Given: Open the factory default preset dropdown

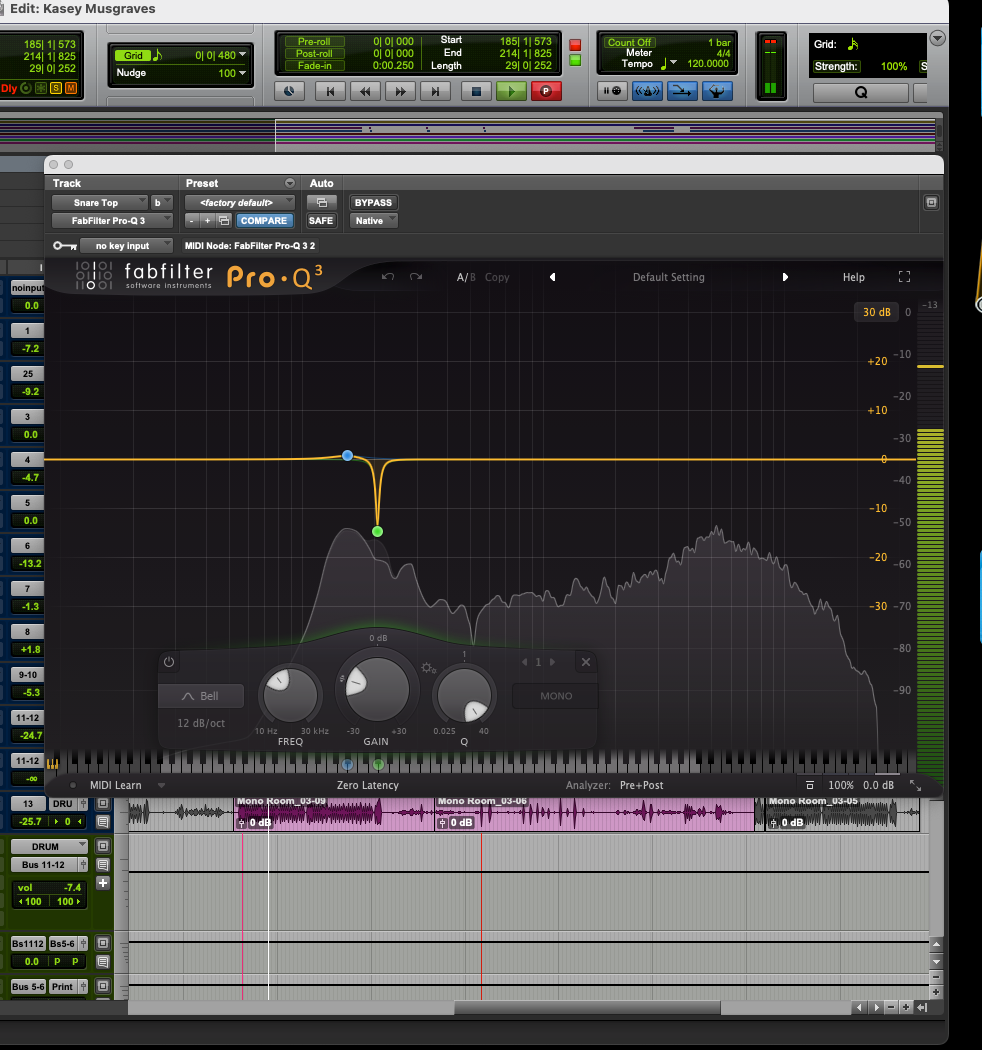Looking at the screenshot, I should click(240, 202).
